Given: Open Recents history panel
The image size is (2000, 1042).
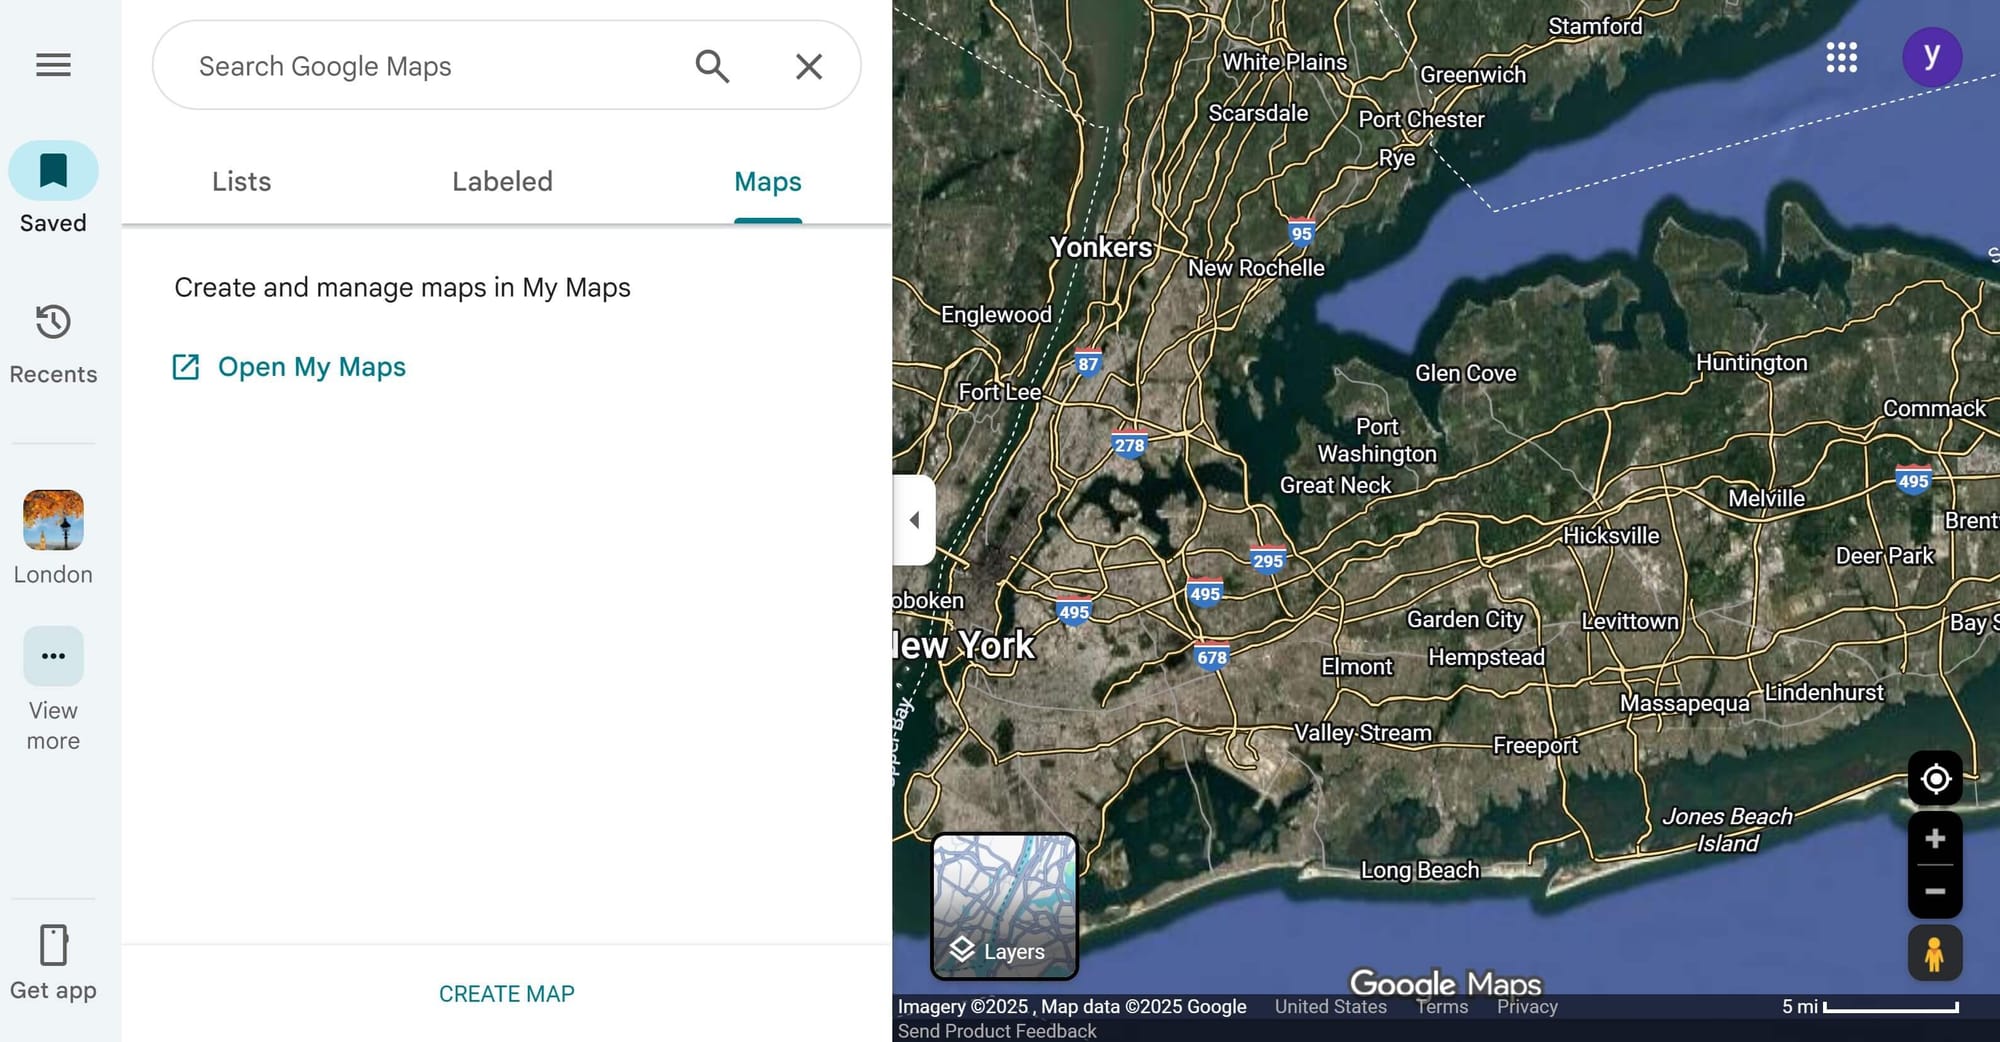Looking at the screenshot, I should tap(53, 323).
